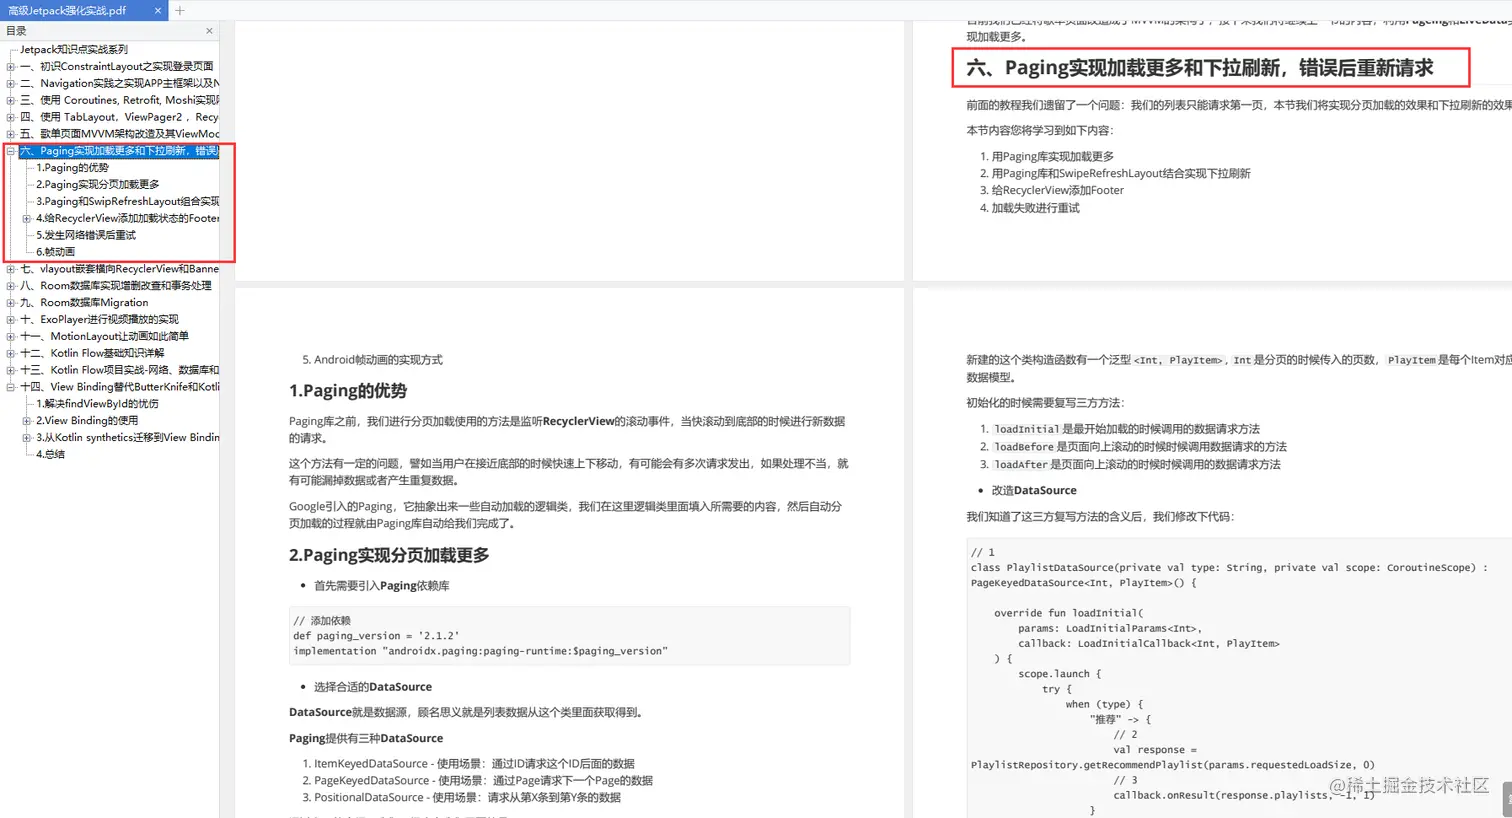Jump to 3.Paging和SwipRefreshLayout组合 in outline
The height and width of the screenshot is (818, 1512).
[x=128, y=201]
